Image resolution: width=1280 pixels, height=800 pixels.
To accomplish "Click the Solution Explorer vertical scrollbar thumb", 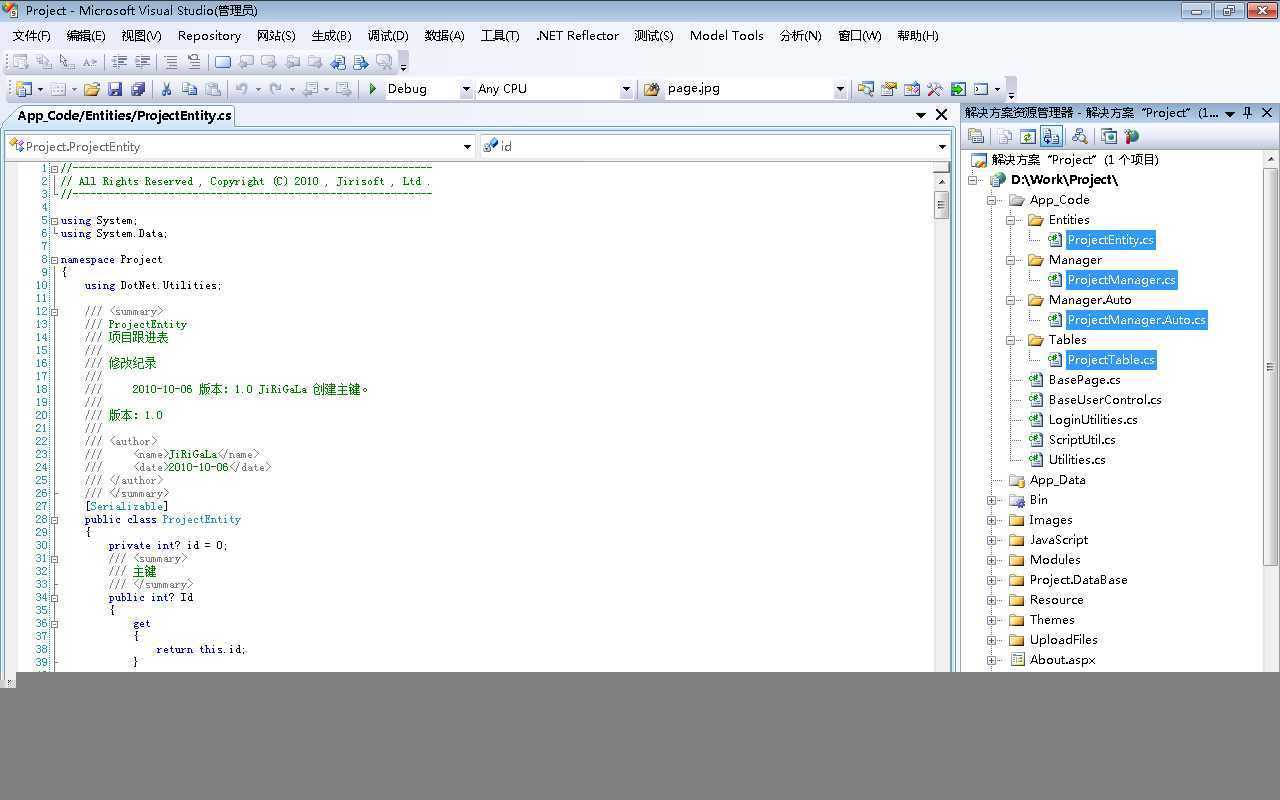I will point(1271,366).
